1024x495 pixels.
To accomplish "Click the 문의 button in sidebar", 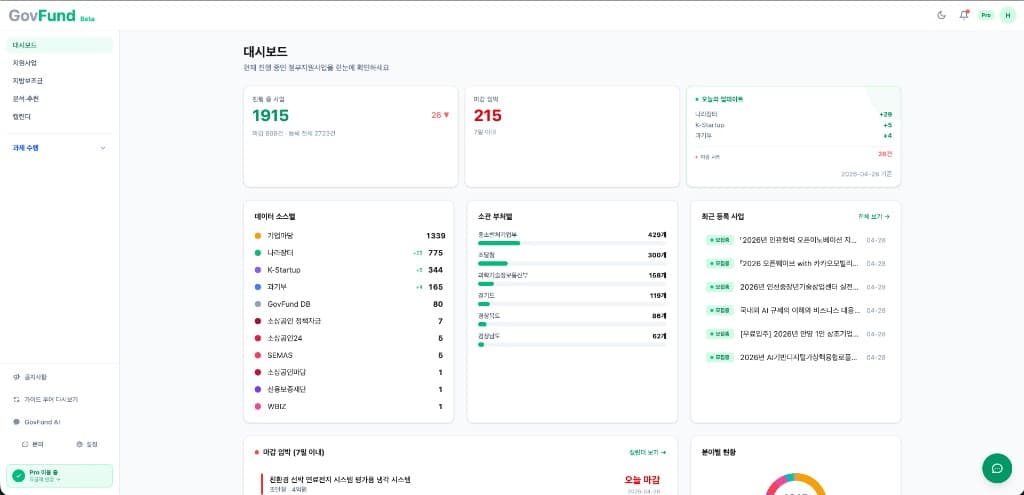I will [x=33, y=444].
